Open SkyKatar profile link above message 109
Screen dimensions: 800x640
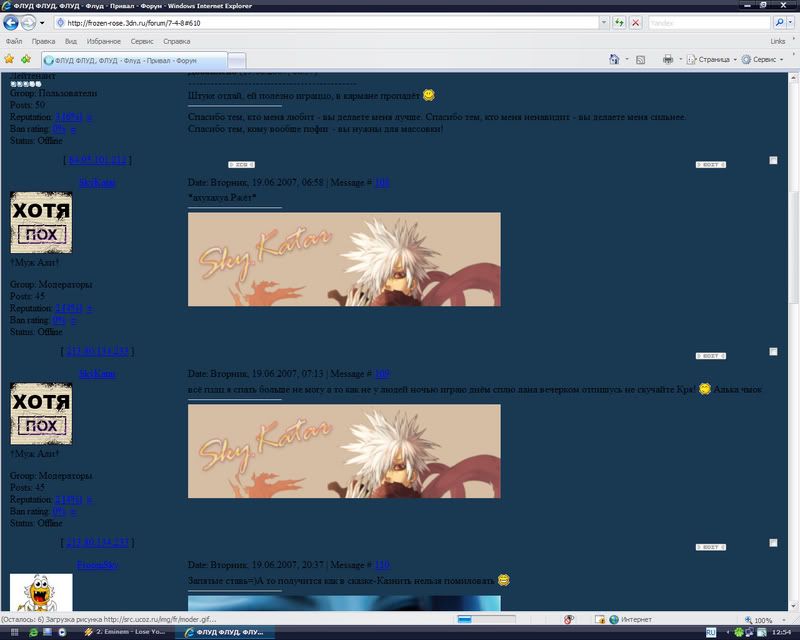97,374
